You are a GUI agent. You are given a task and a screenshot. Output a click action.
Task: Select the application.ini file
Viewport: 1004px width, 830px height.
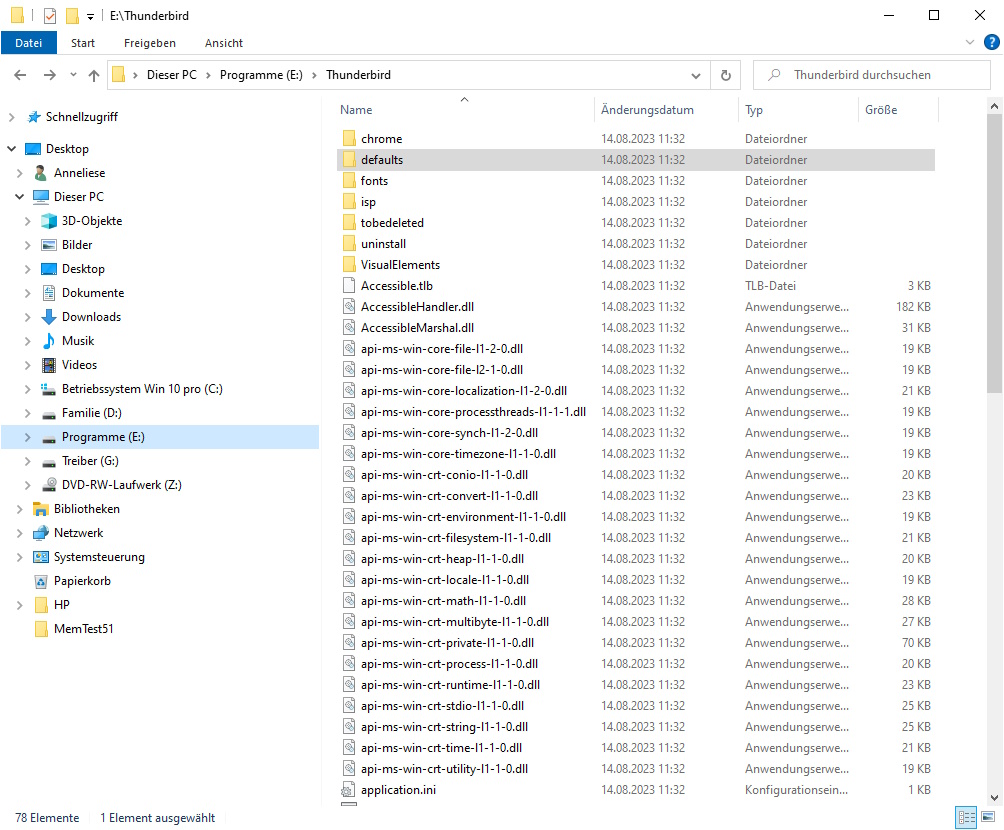397,790
